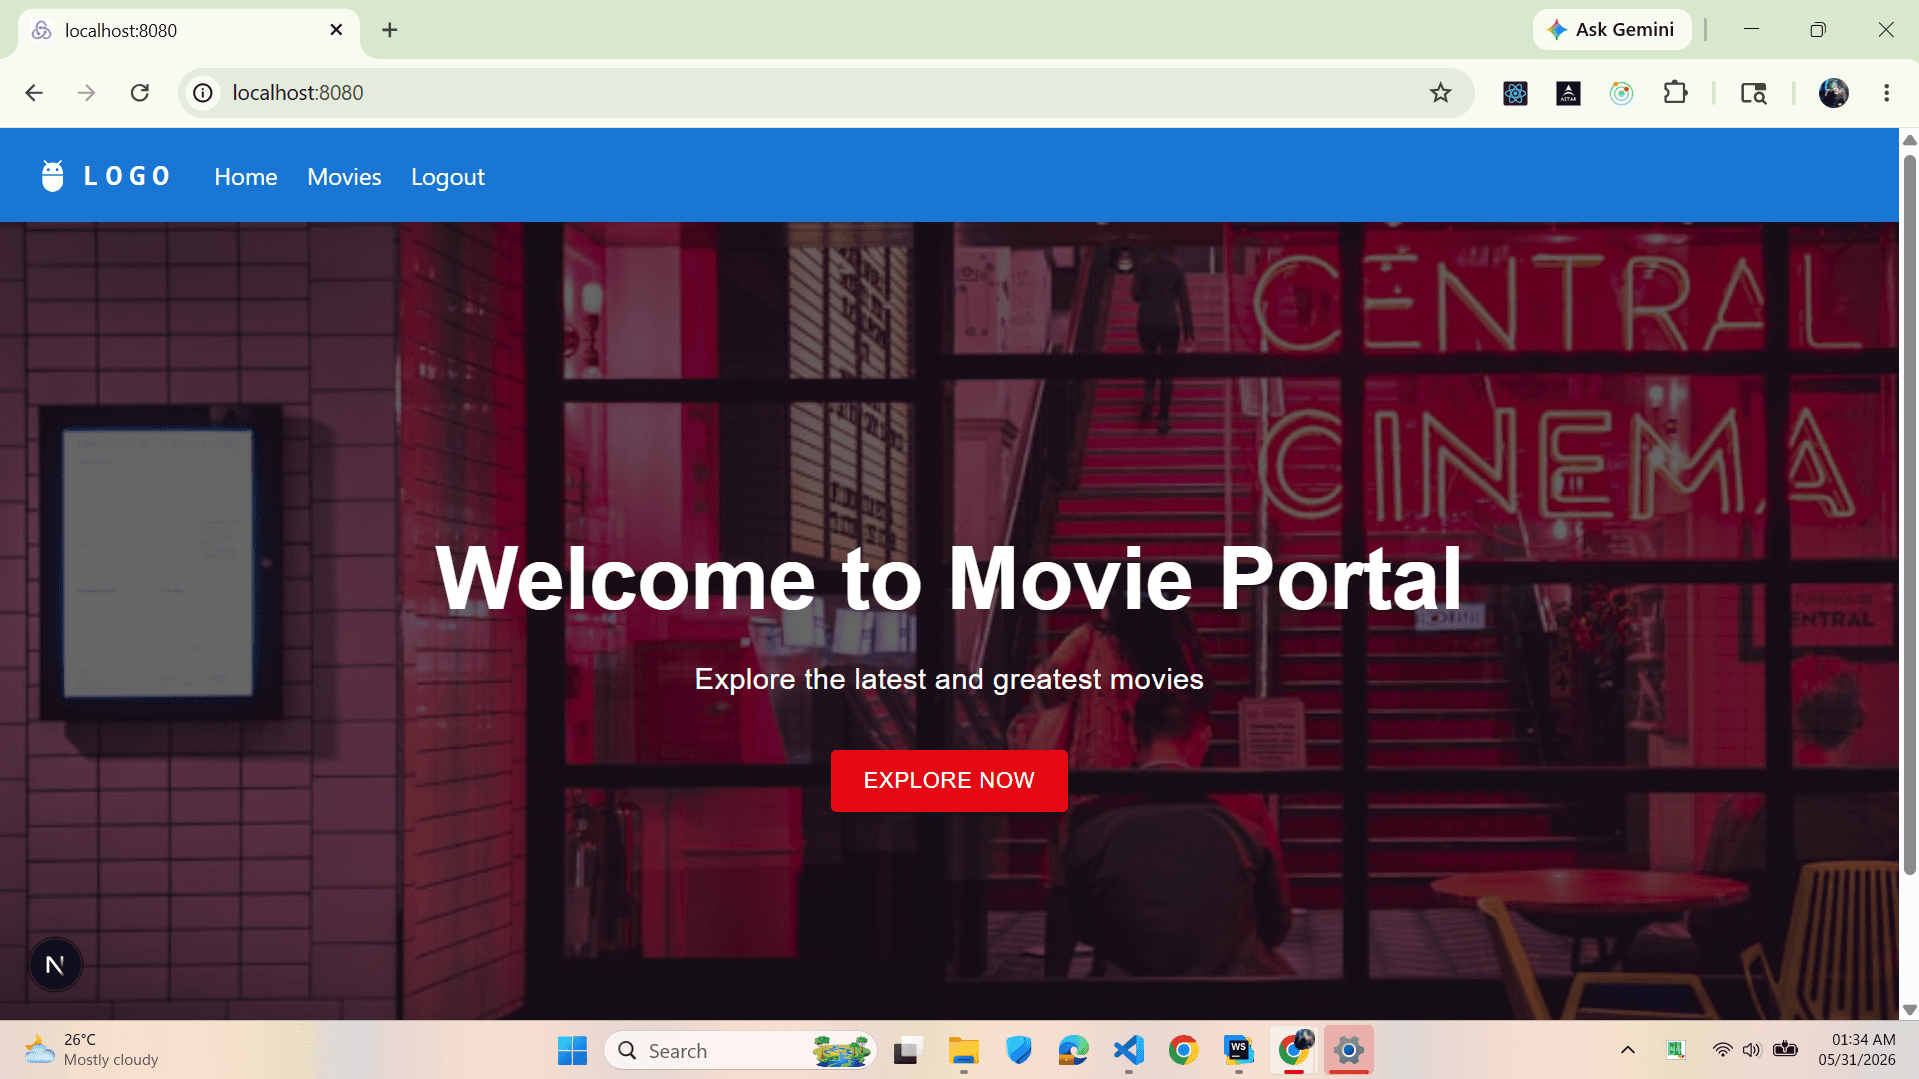Screen dimensions: 1919x1079
Task: Open the weather widget showing 26°C
Action: tap(92, 1050)
